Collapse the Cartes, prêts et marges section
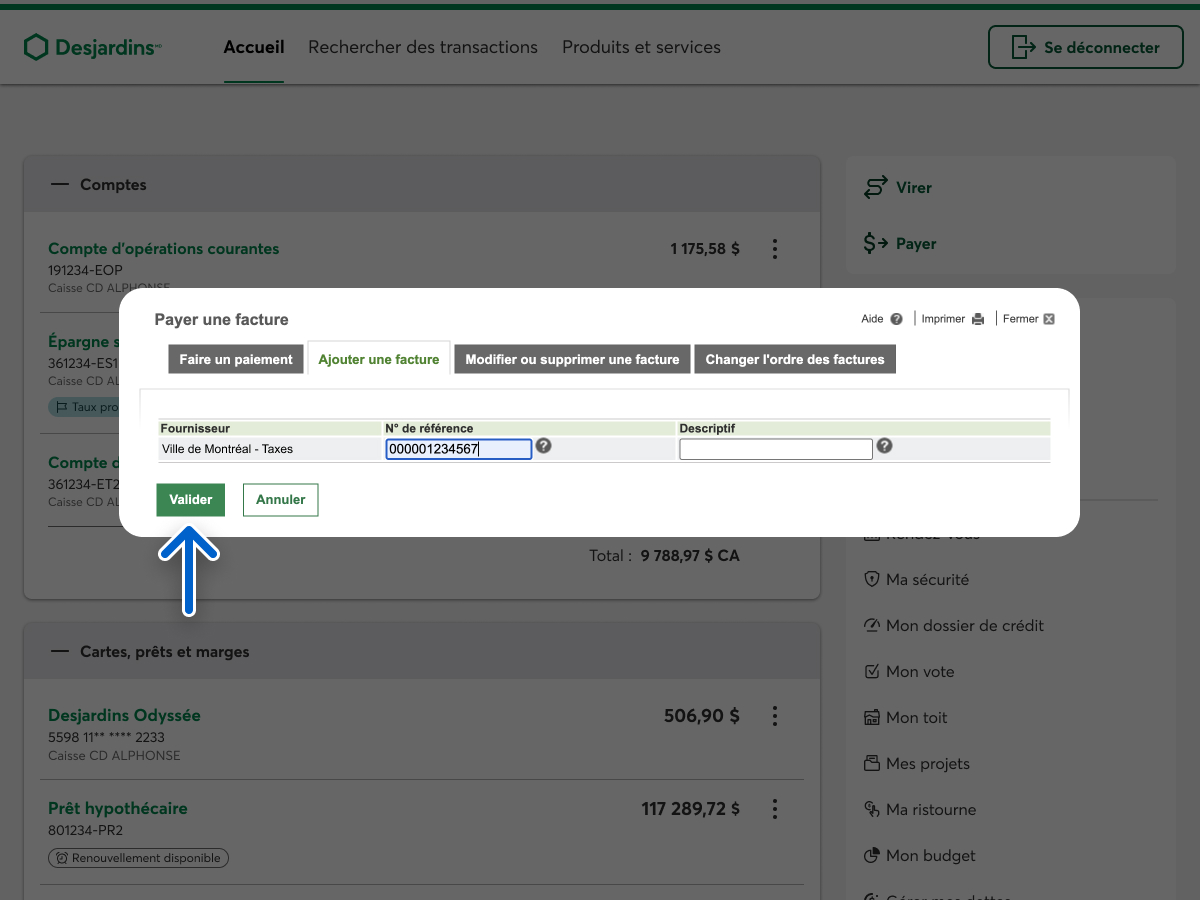The height and width of the screenshot is (900, 1200). click(60, 652)
